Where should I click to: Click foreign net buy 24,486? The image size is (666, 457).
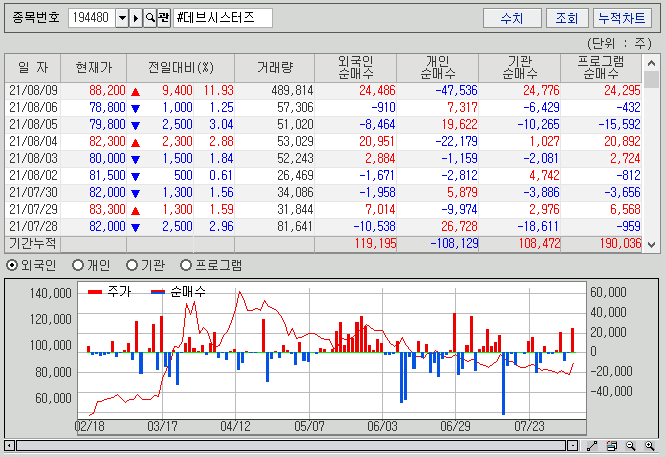coord(377,90)
